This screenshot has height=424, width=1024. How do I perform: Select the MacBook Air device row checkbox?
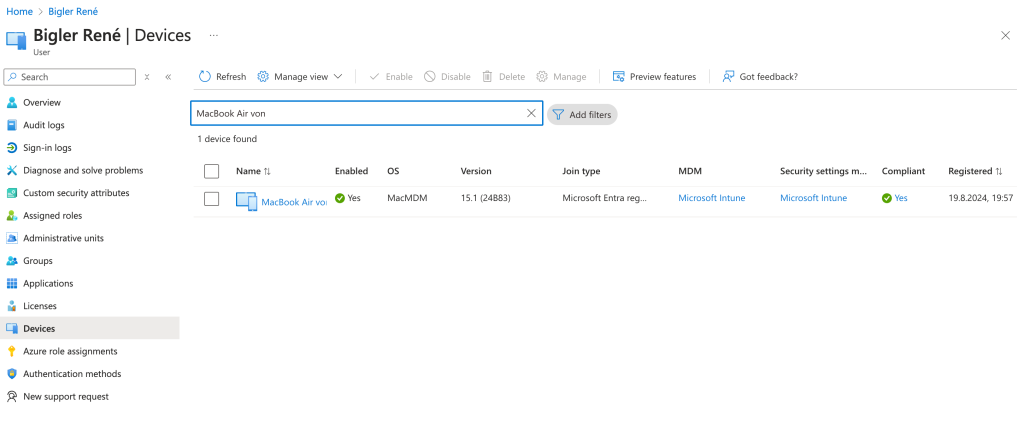click(x=211, y=199)
